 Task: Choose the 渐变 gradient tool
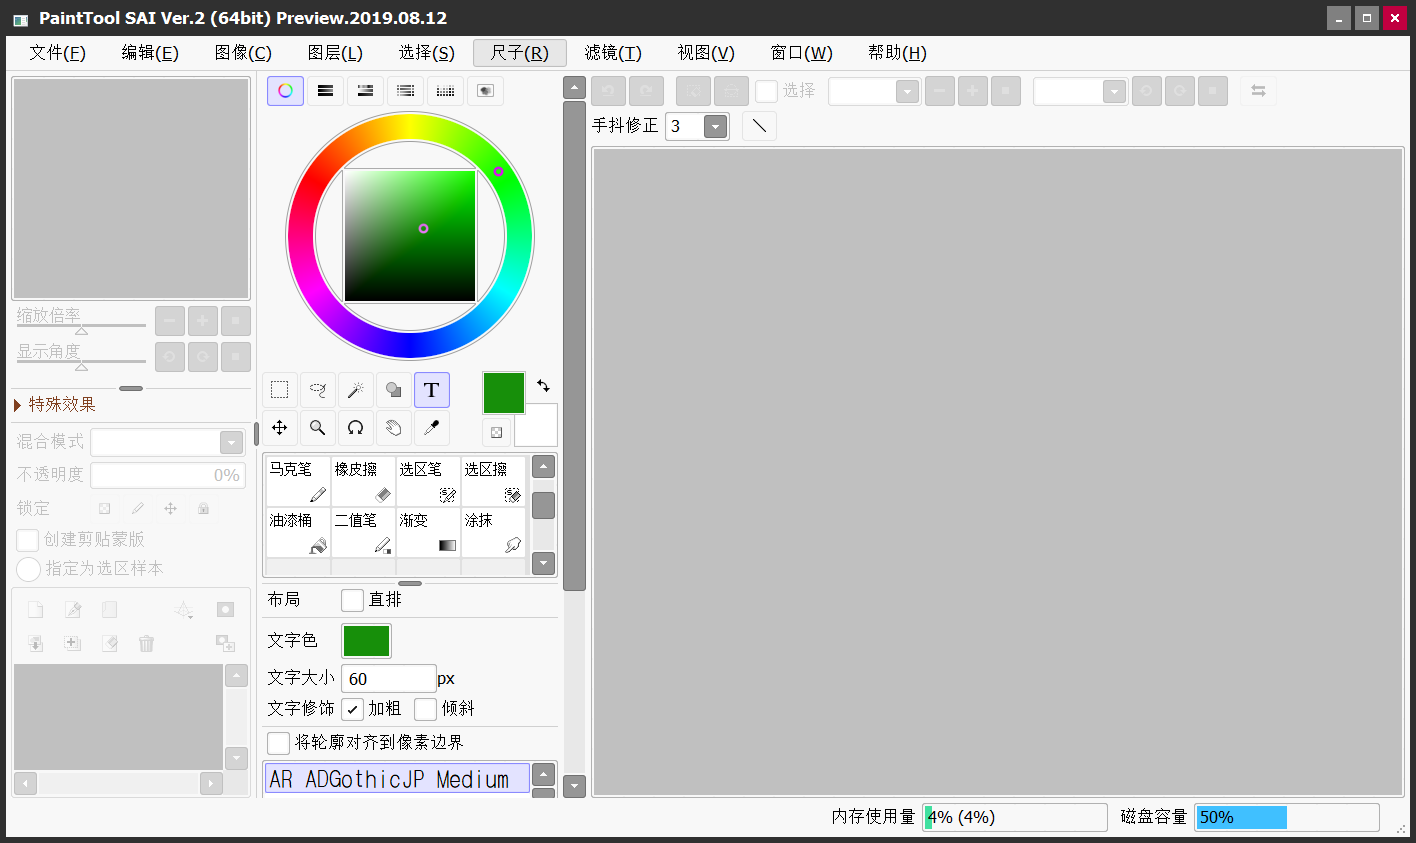[x=428, y=533]
